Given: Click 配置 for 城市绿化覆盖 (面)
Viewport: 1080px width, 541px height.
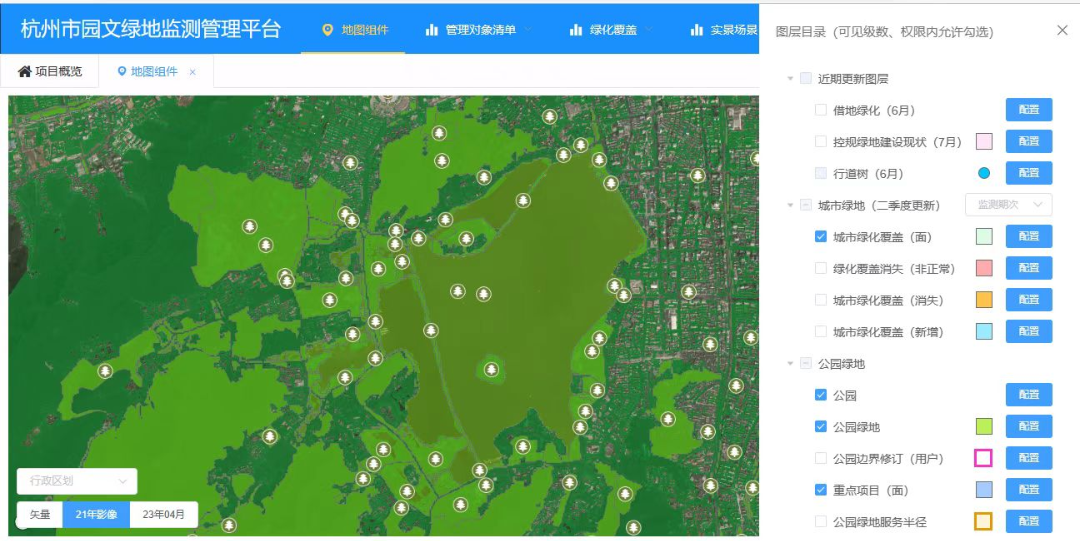Looking at the screenshot, I should (x=1028, y=236).
